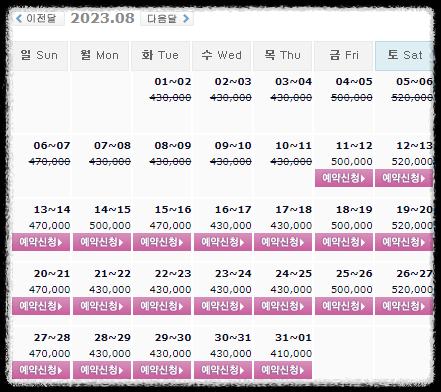The height and width of the screenshot is (392, 441).
Task: Request reservation for 28~29
Action: 102,370
